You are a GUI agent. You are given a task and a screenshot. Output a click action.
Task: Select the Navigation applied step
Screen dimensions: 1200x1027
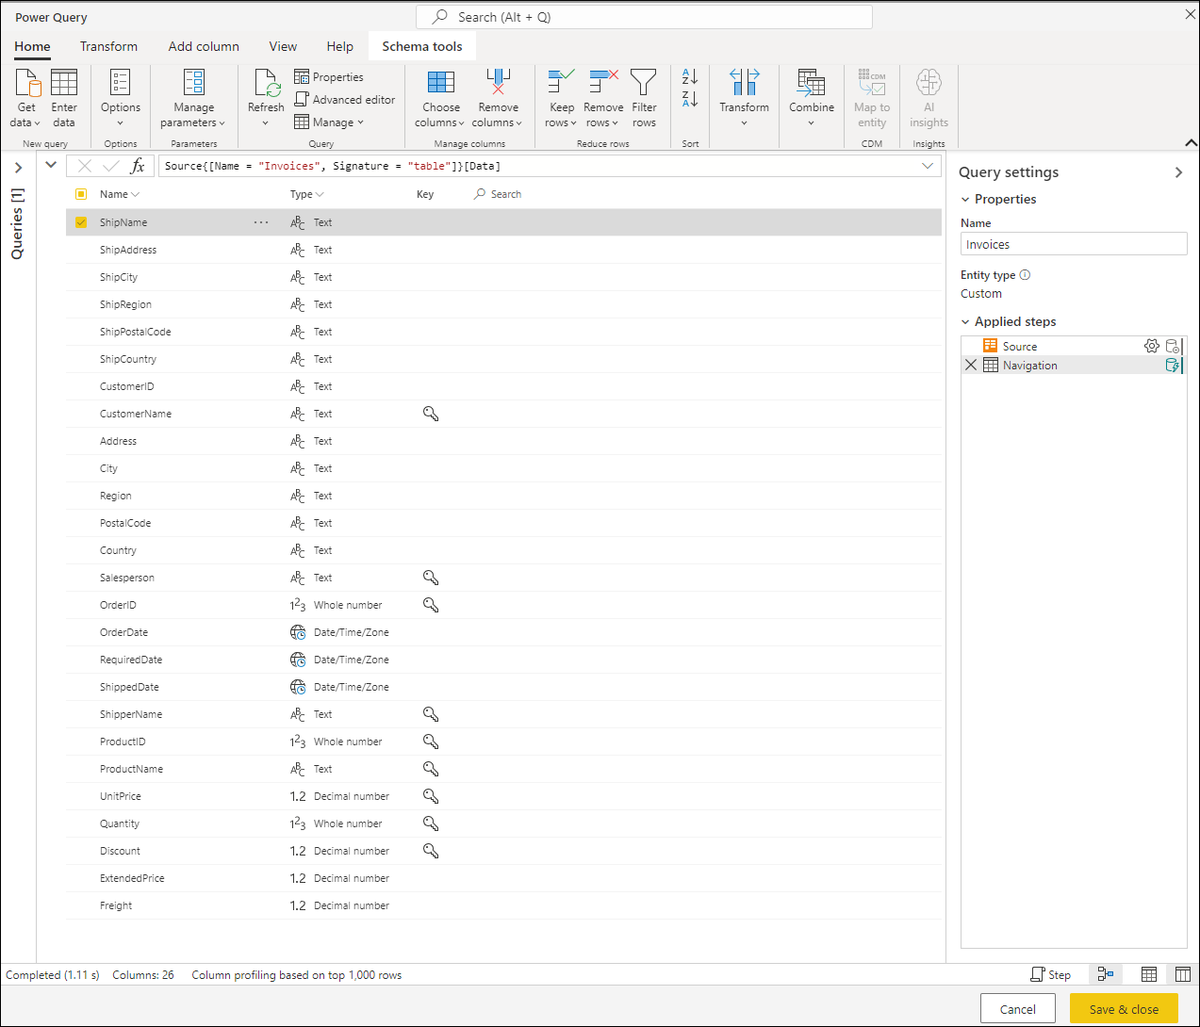1073,365
